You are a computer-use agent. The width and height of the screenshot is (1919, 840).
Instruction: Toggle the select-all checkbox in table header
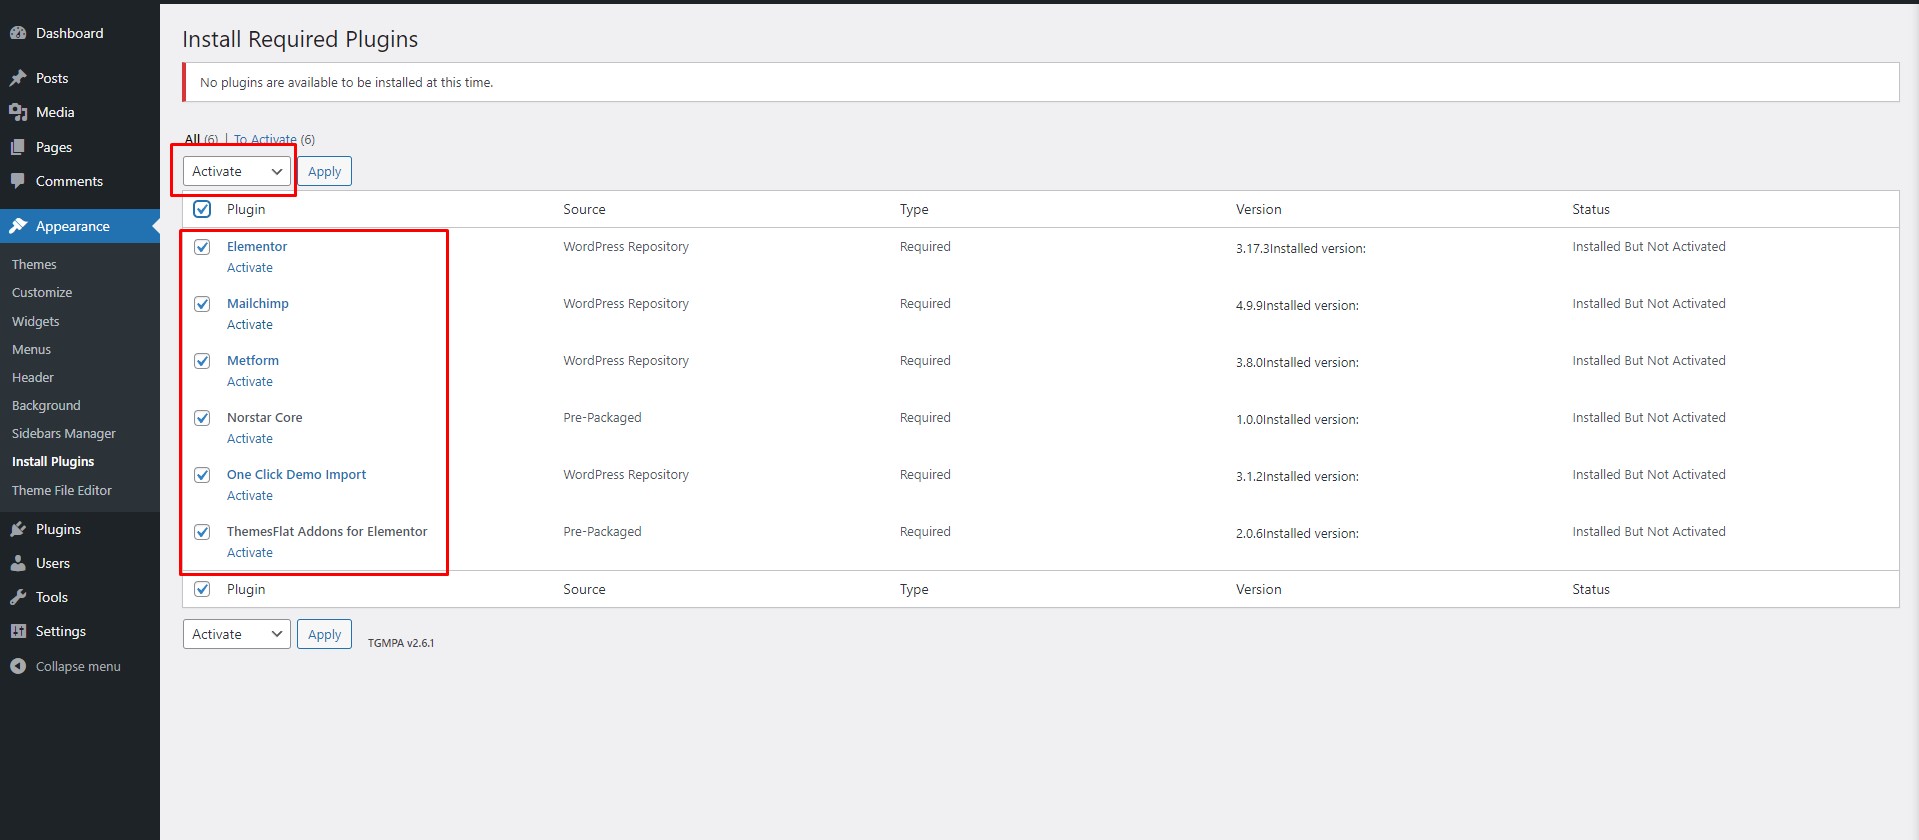[x=202, y=209]
